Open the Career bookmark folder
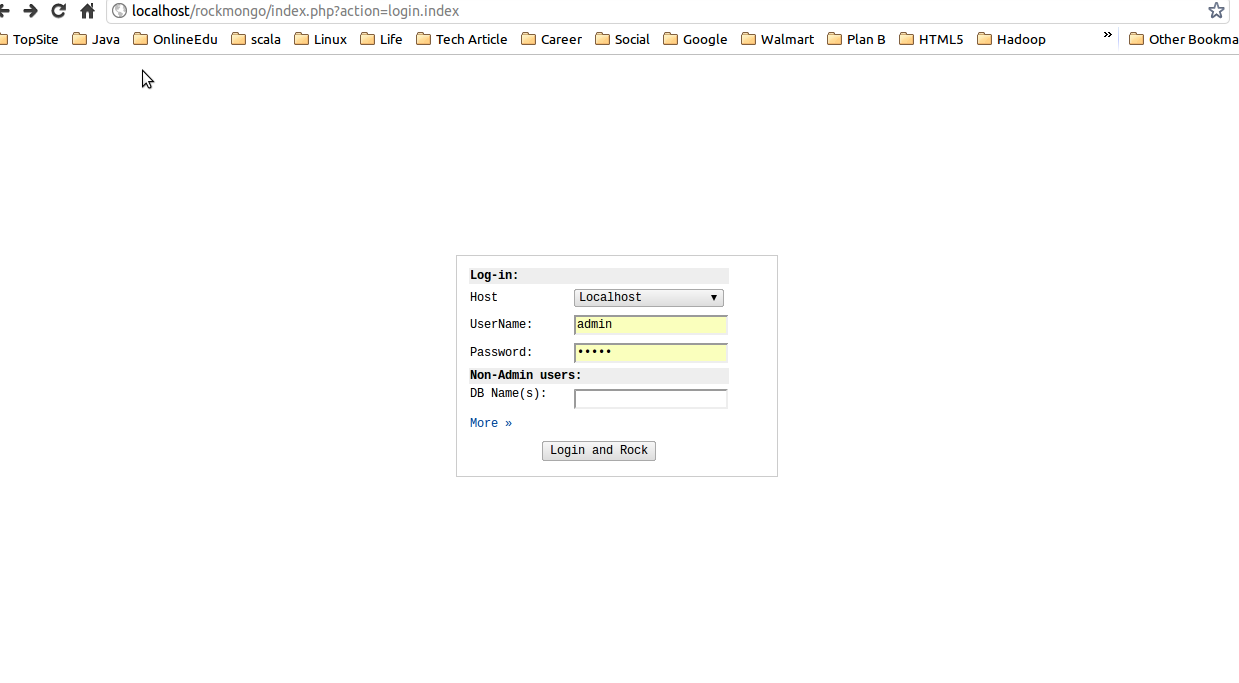This screenshot has width=1239, height=683. coord(552,39)
